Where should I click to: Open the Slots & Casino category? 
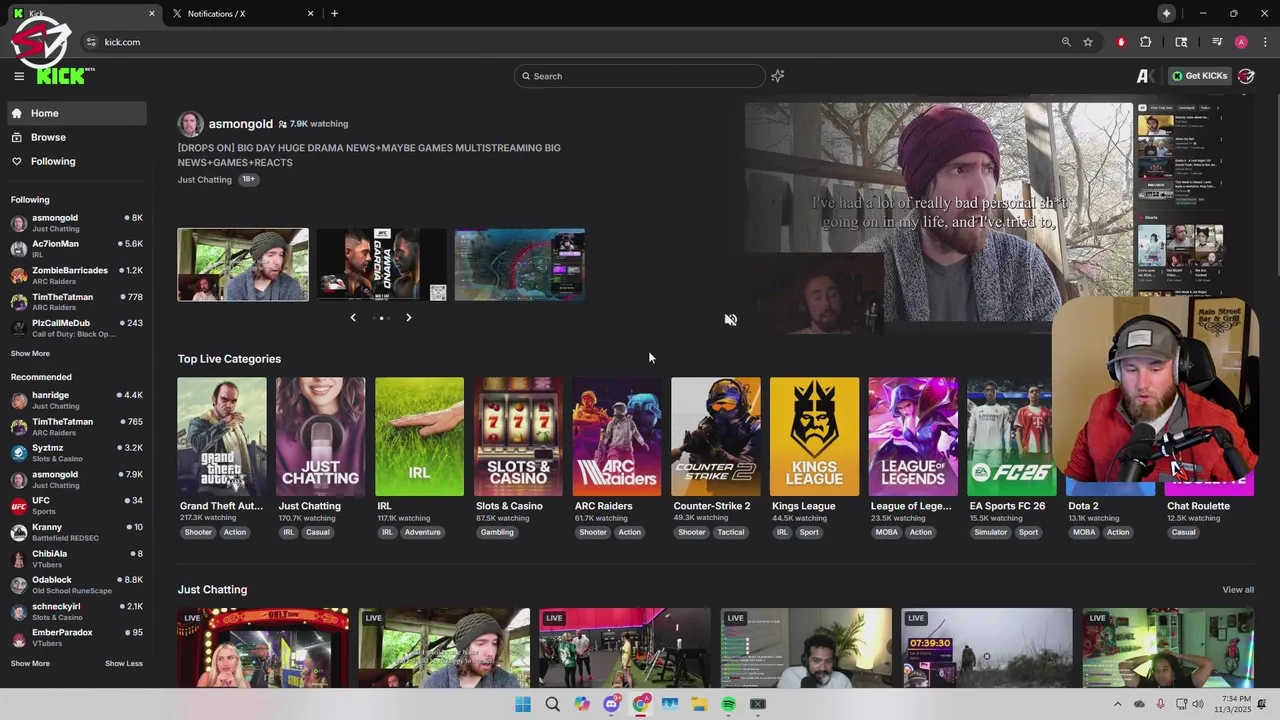pos(518,437)
